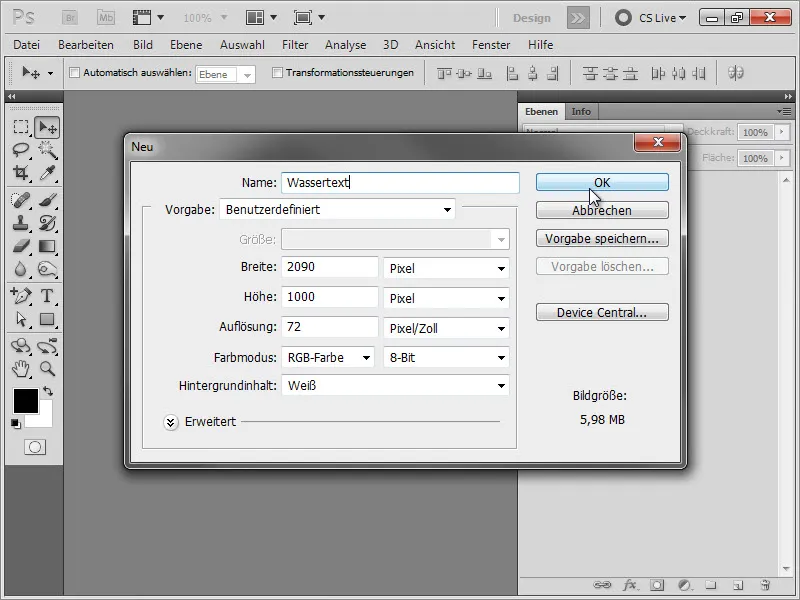This screenshot has width=800, height=600.
Task: Select the Rectangular Marquee tool
Action: [21, 127]
